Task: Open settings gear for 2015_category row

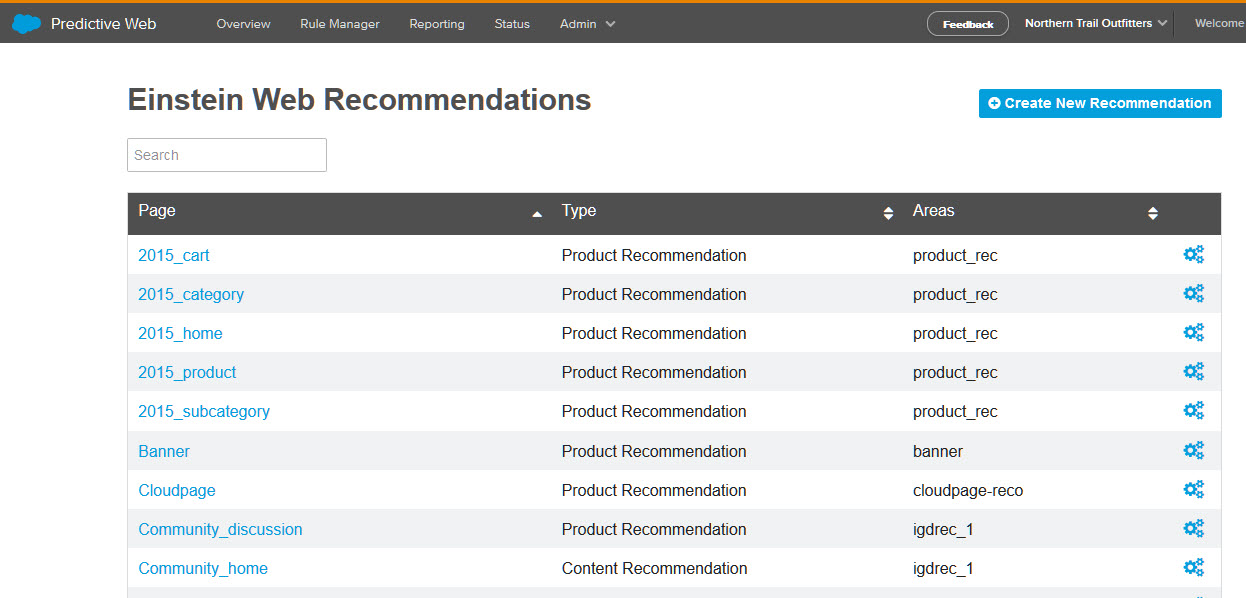Action: pyautogui.click(x=1193, y=293)
